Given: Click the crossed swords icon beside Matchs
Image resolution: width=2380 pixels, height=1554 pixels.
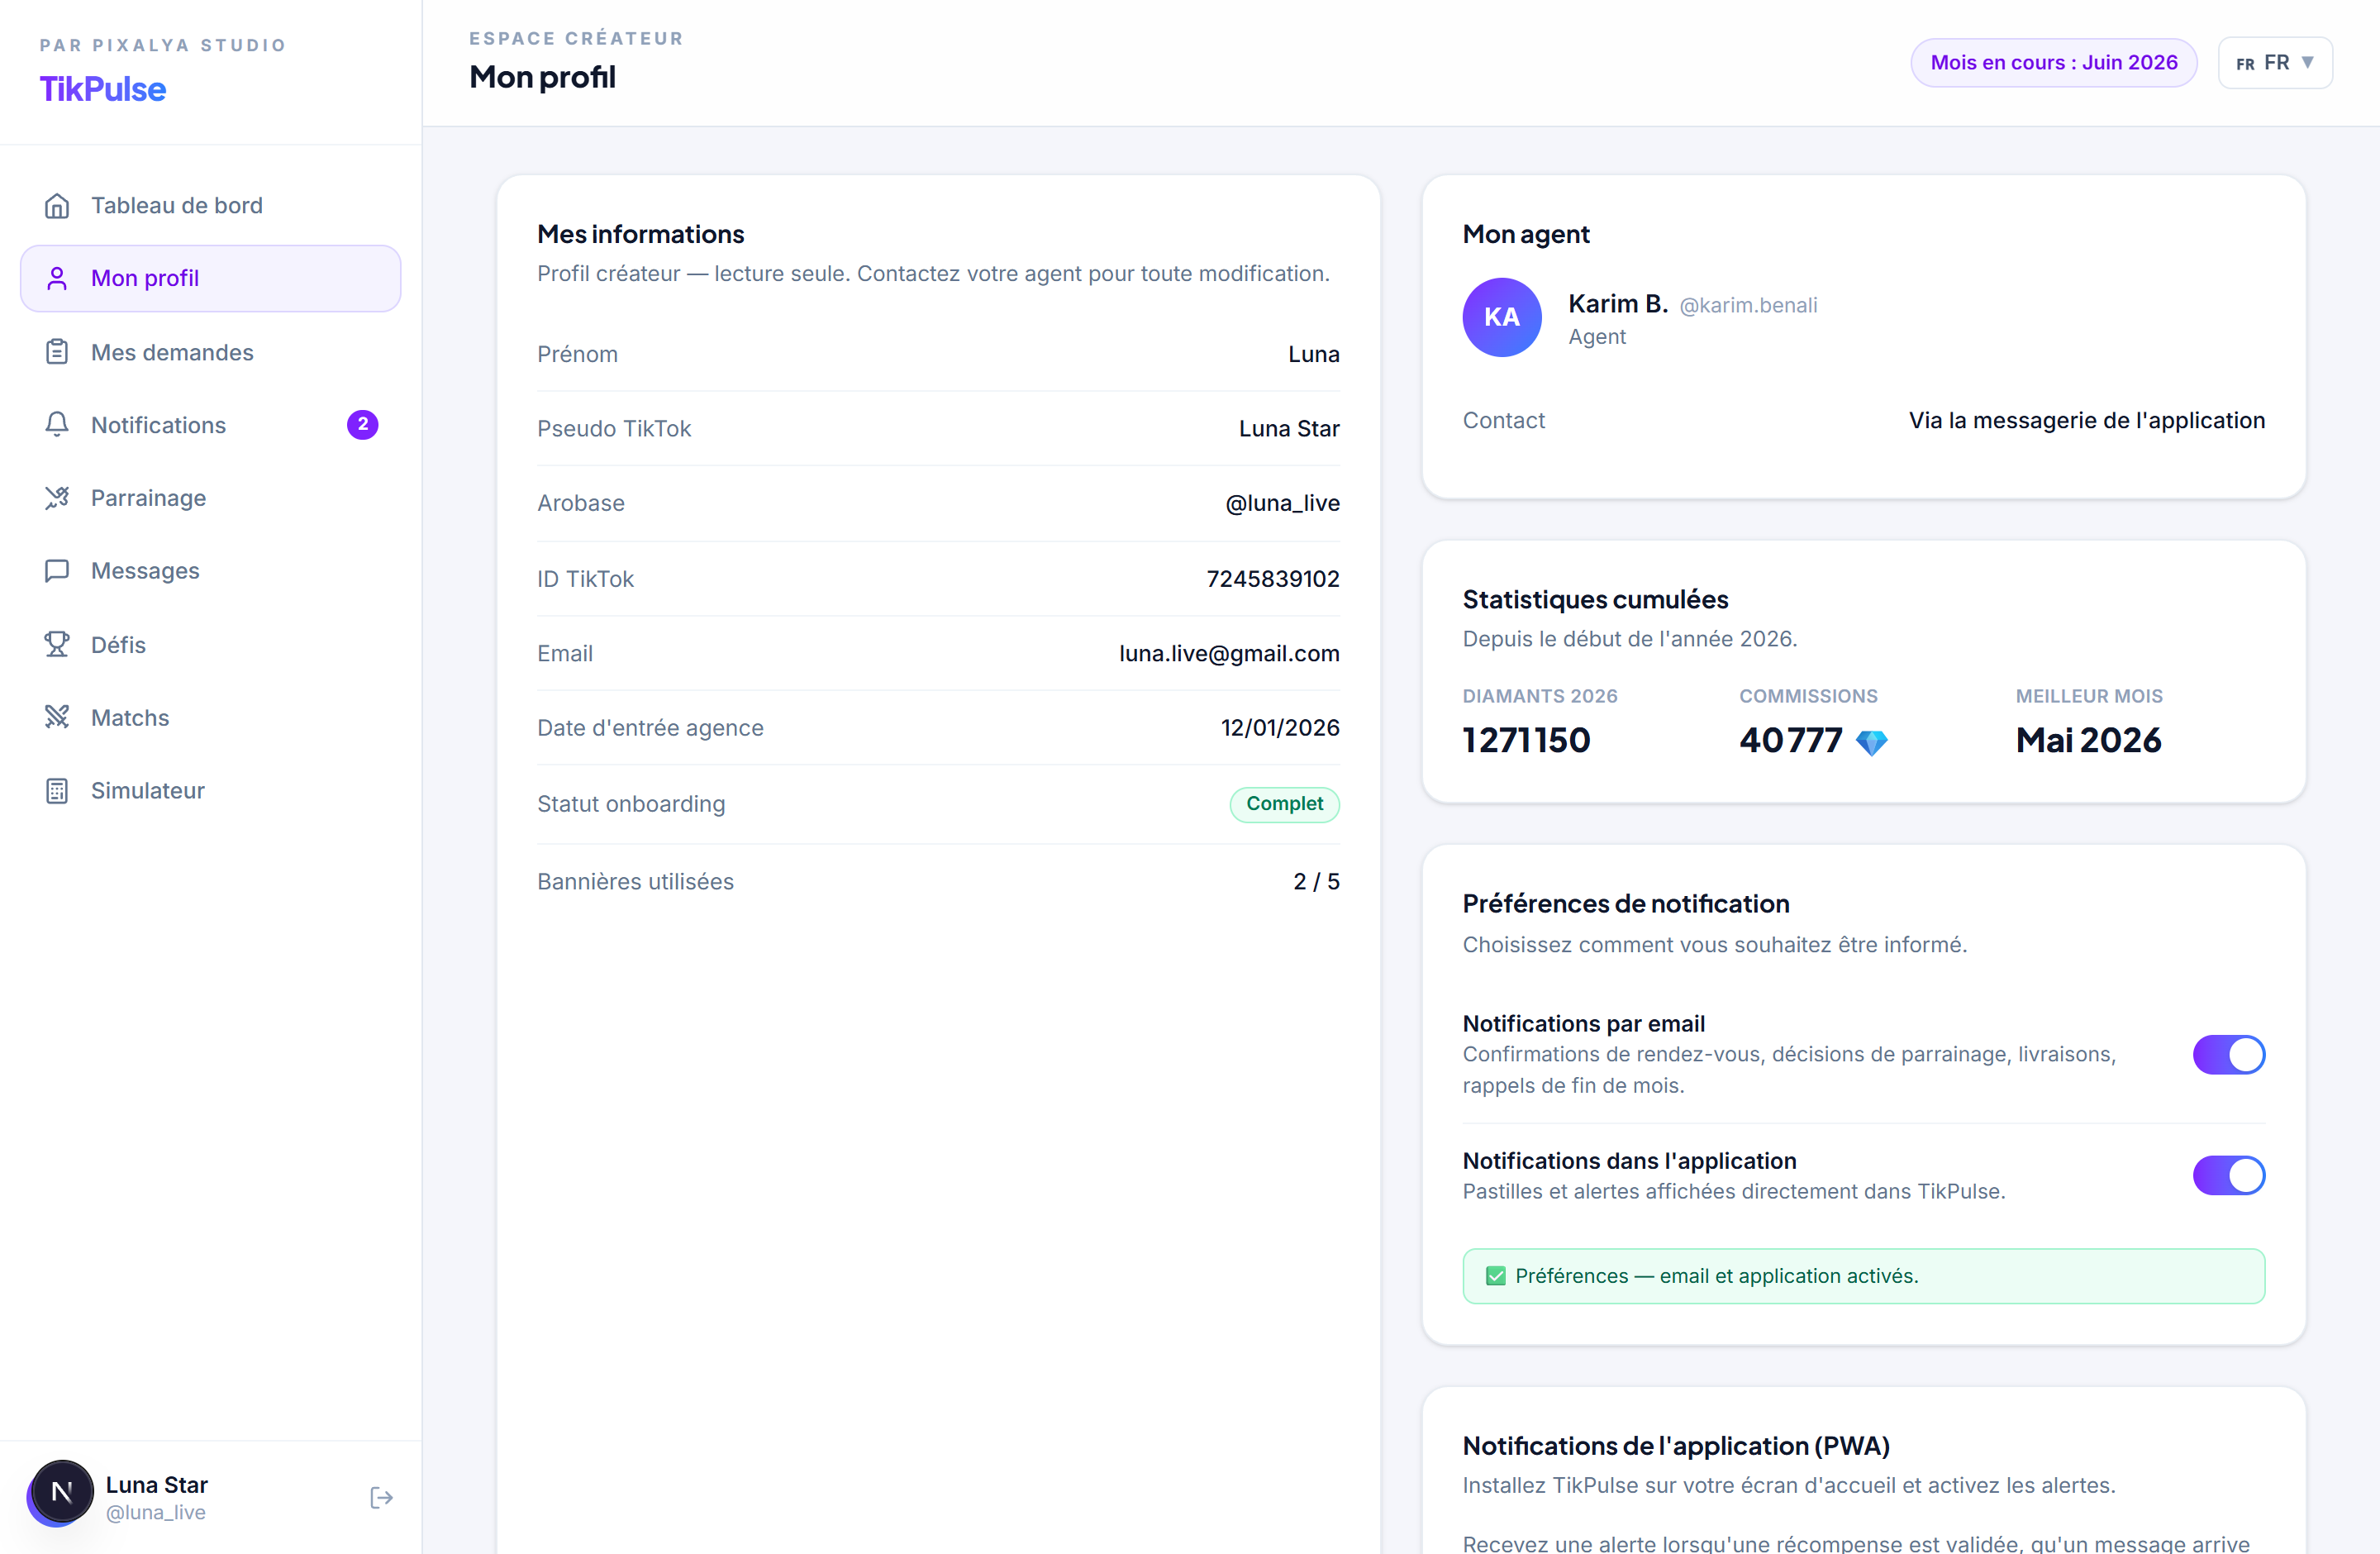Looking at the screenshot, I should pos(57,717).
